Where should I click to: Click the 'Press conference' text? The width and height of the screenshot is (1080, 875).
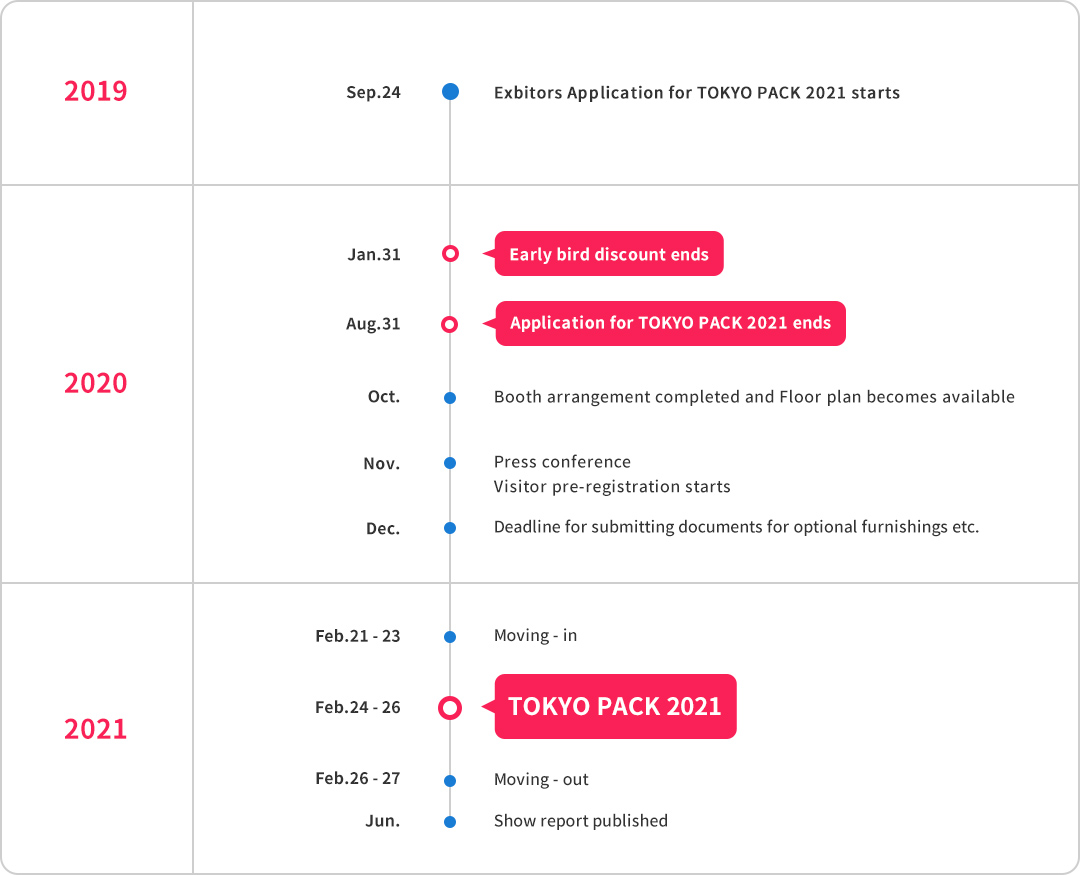[562, 462]
